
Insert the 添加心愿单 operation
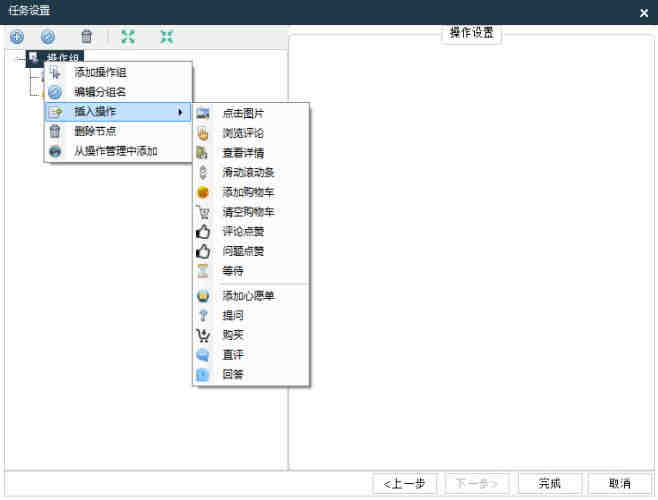pos(251,296)
